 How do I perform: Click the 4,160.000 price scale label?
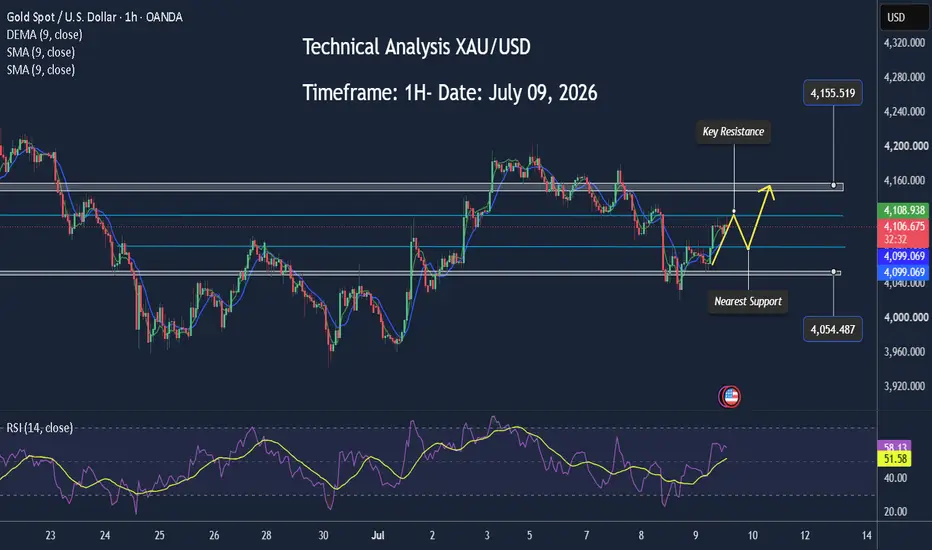tap(904, 181)
